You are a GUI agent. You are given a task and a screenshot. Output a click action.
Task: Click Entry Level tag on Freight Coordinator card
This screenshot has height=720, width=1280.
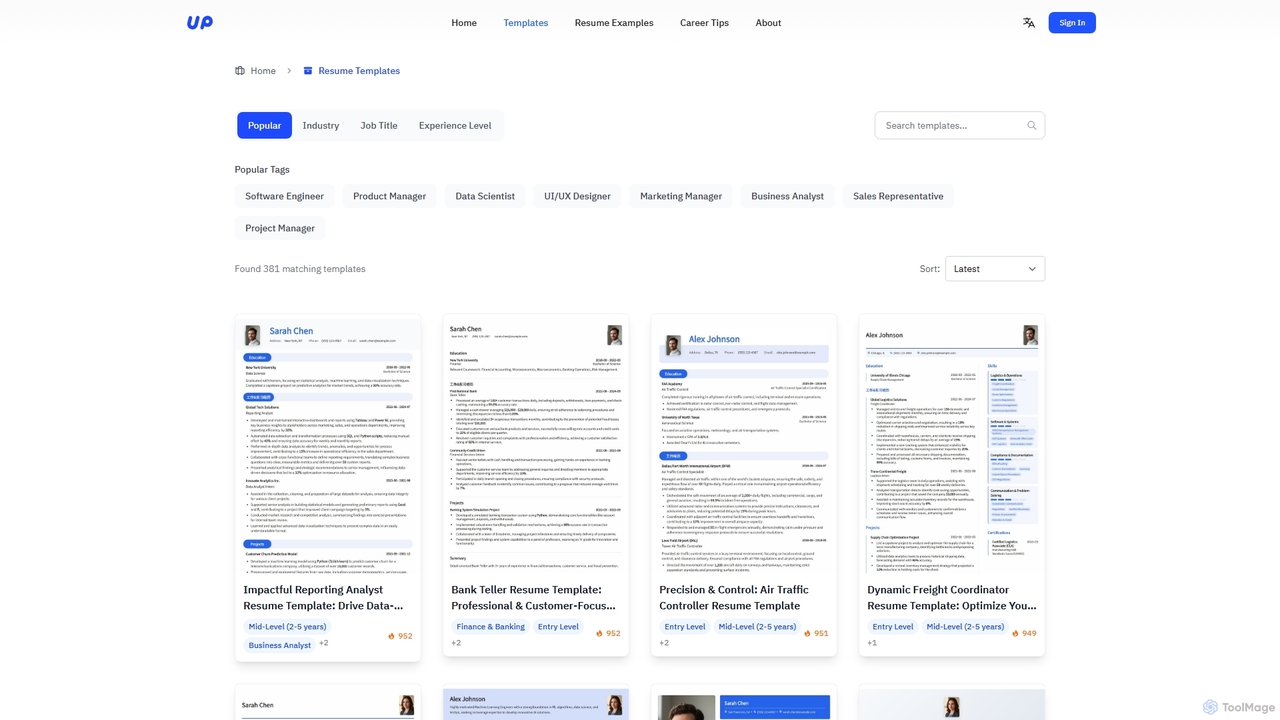click(893, 627)
